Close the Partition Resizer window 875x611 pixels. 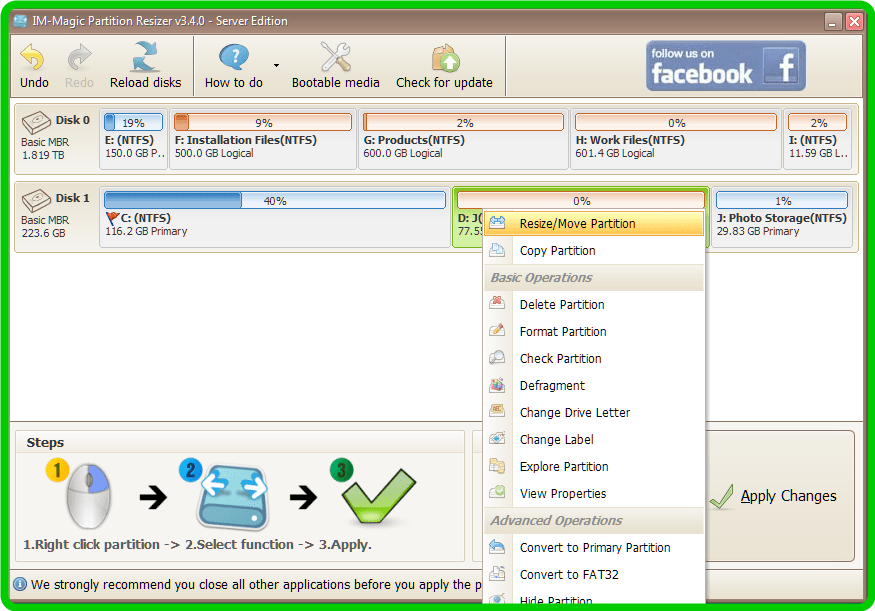click(x=854, y=21)
